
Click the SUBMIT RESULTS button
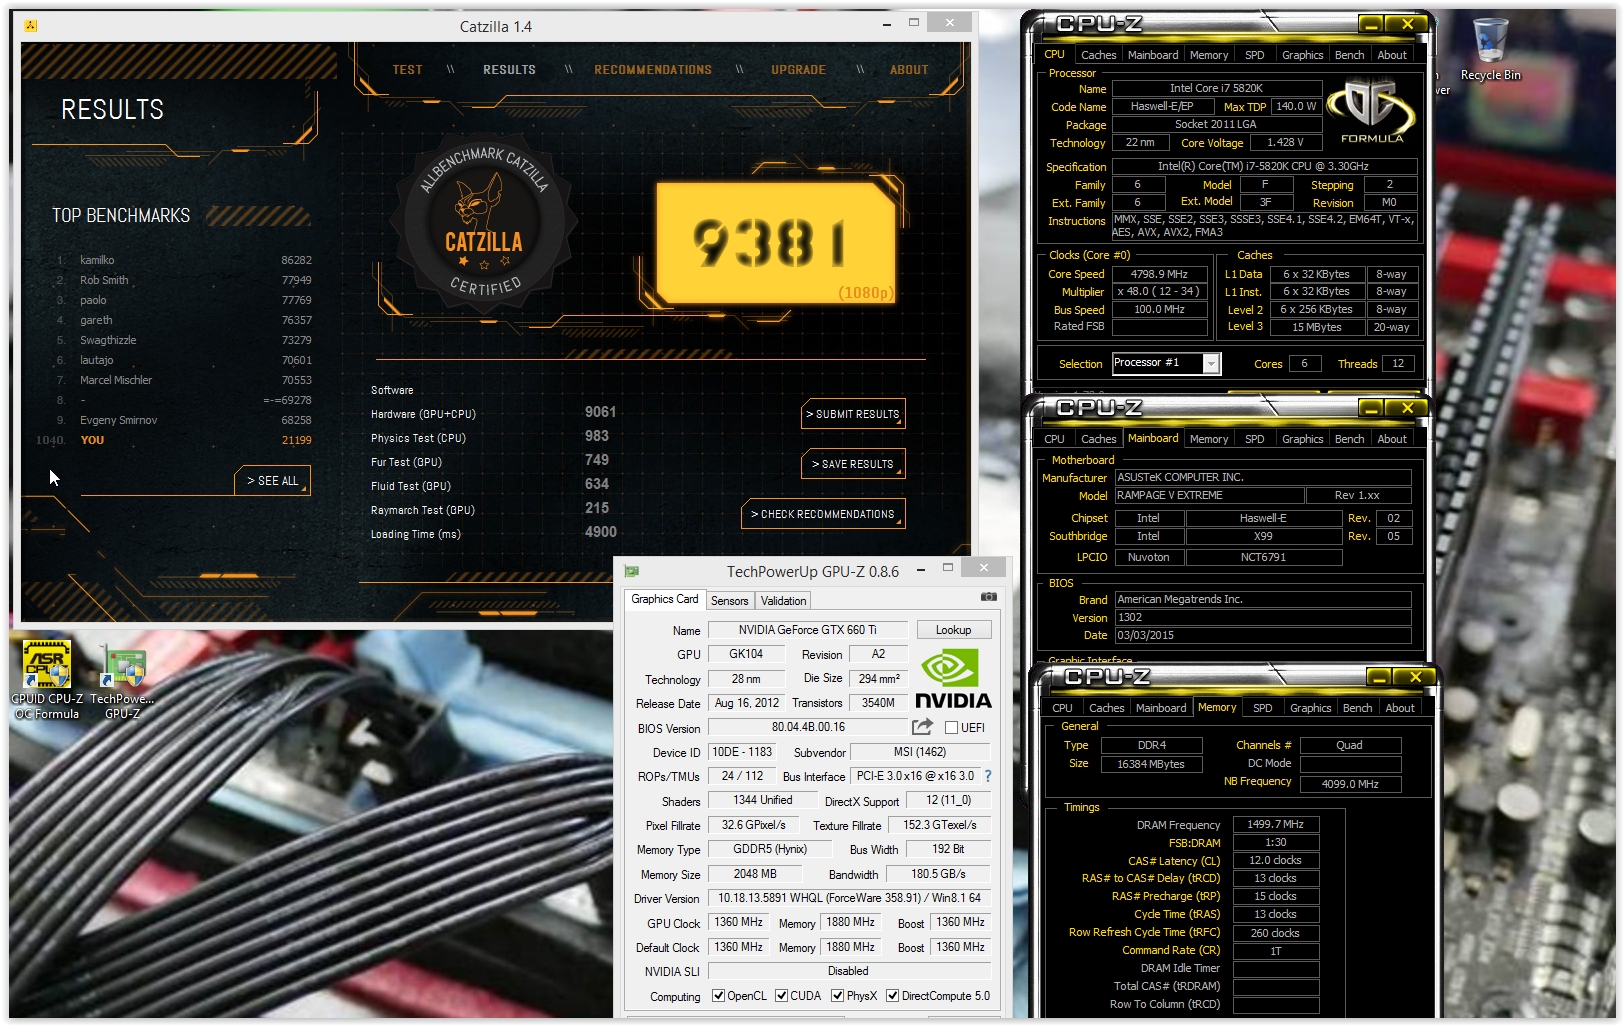853,414
